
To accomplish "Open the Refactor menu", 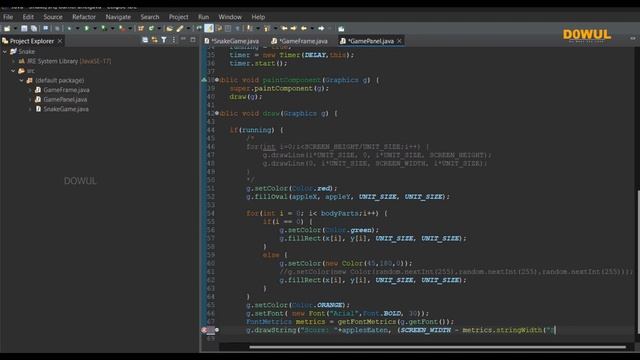I will pyautogui.click(x=84, y=17).
